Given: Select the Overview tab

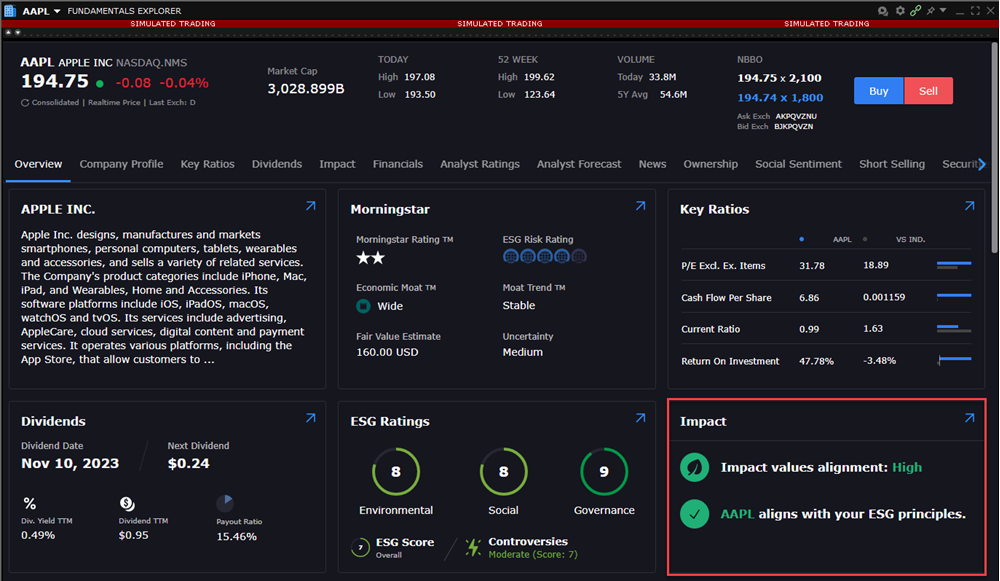Looking at the screenshot, I should [x=38, y=164].
